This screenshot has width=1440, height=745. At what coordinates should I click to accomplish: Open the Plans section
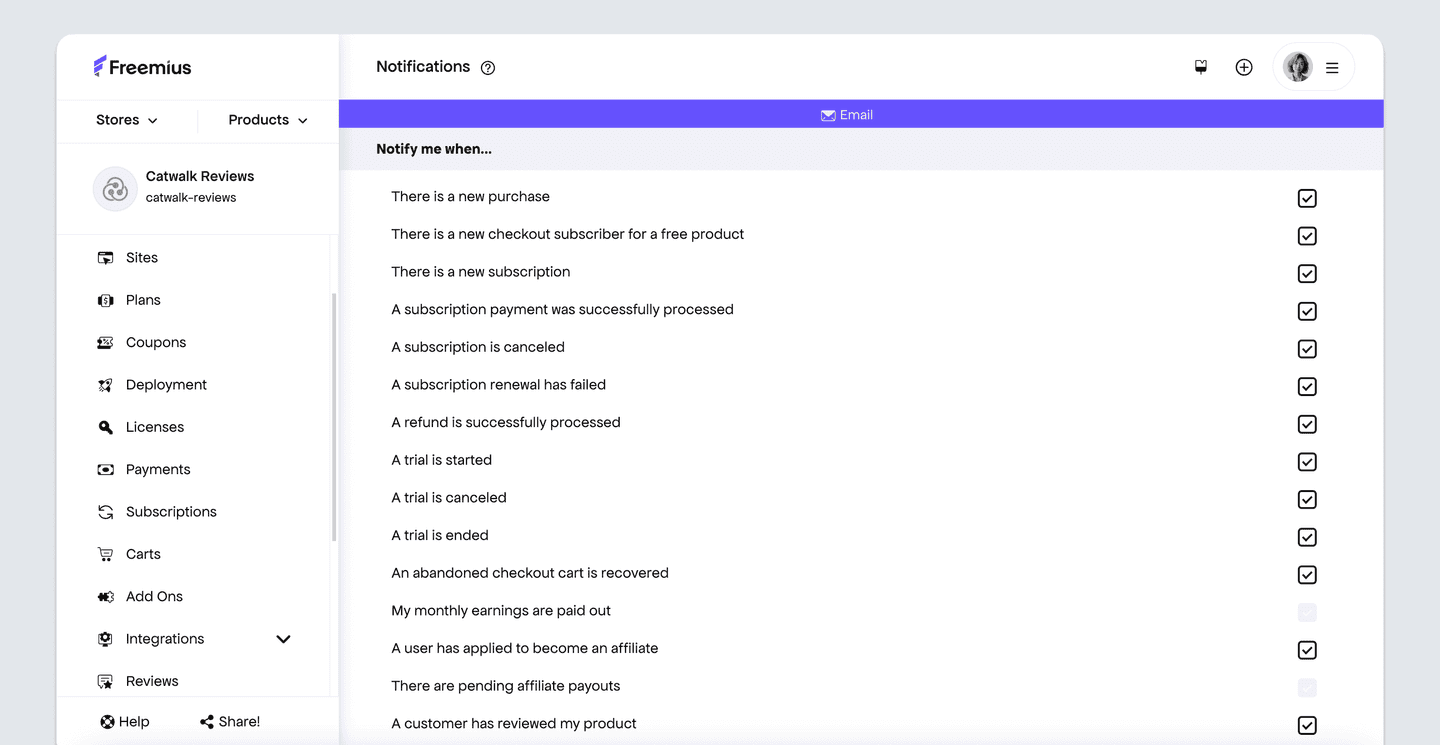142,299
